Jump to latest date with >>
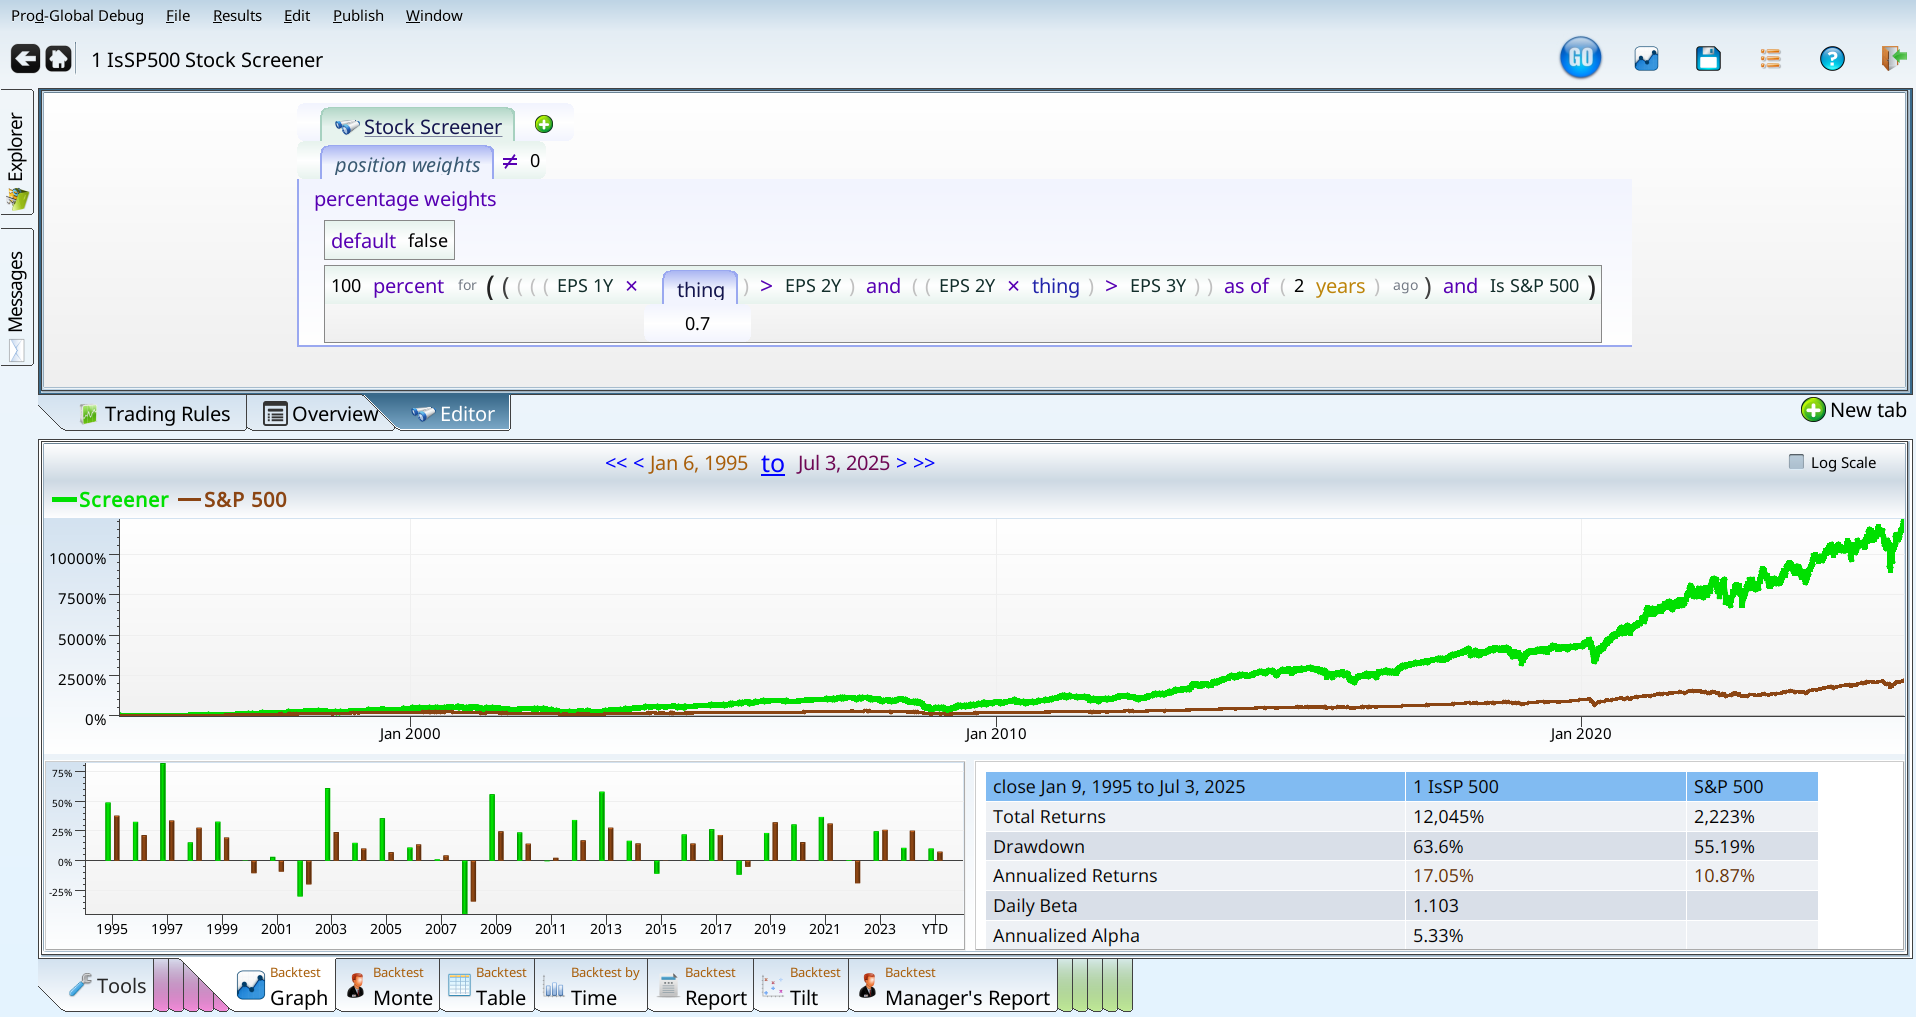1916x1017 pixels. tap(924, 463)
